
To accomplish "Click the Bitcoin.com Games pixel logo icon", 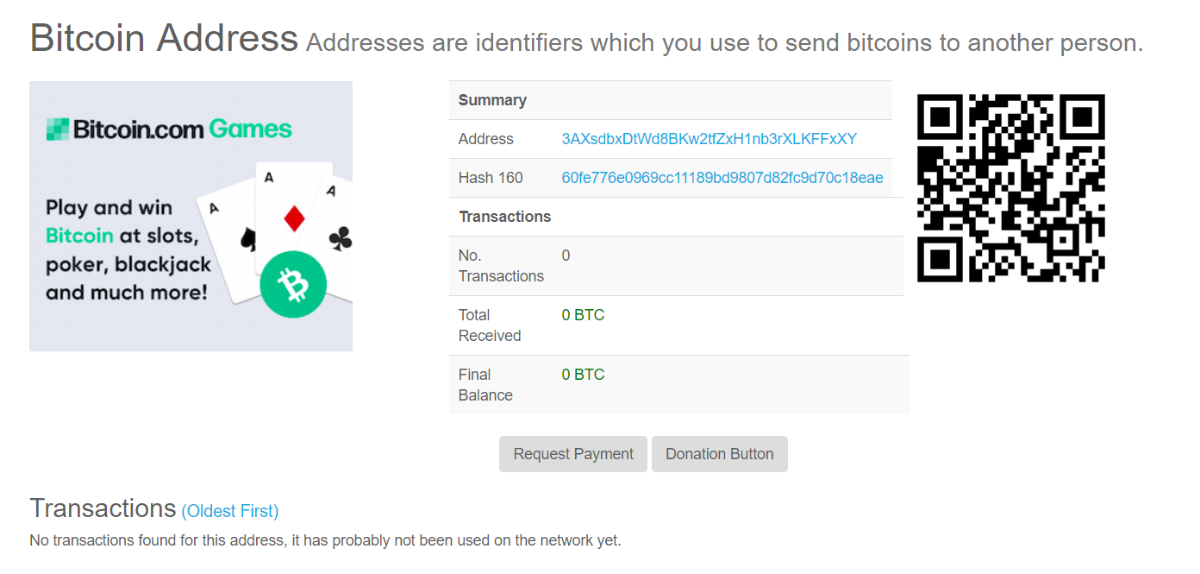I will 57,129.
